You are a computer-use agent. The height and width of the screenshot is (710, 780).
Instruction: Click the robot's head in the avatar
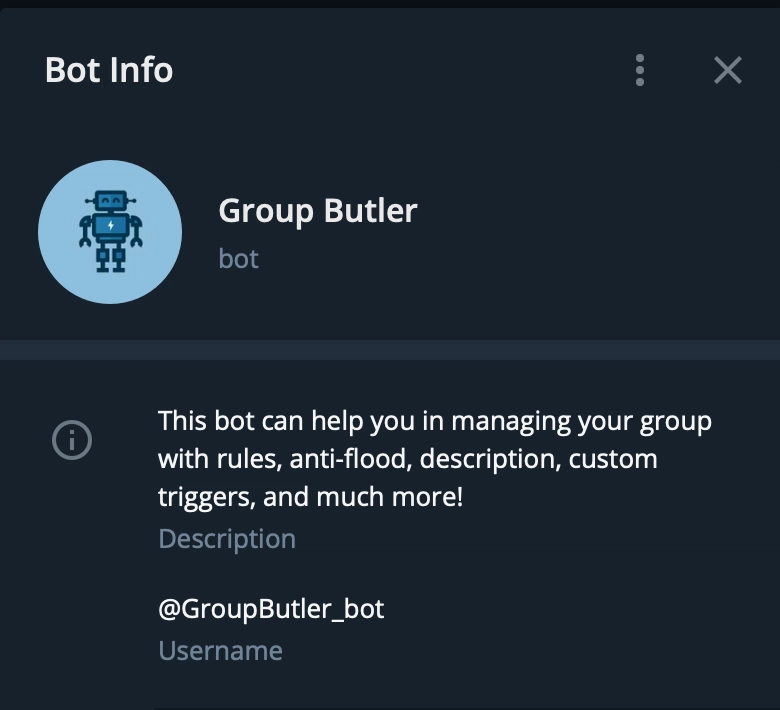(x=110, y=201)
